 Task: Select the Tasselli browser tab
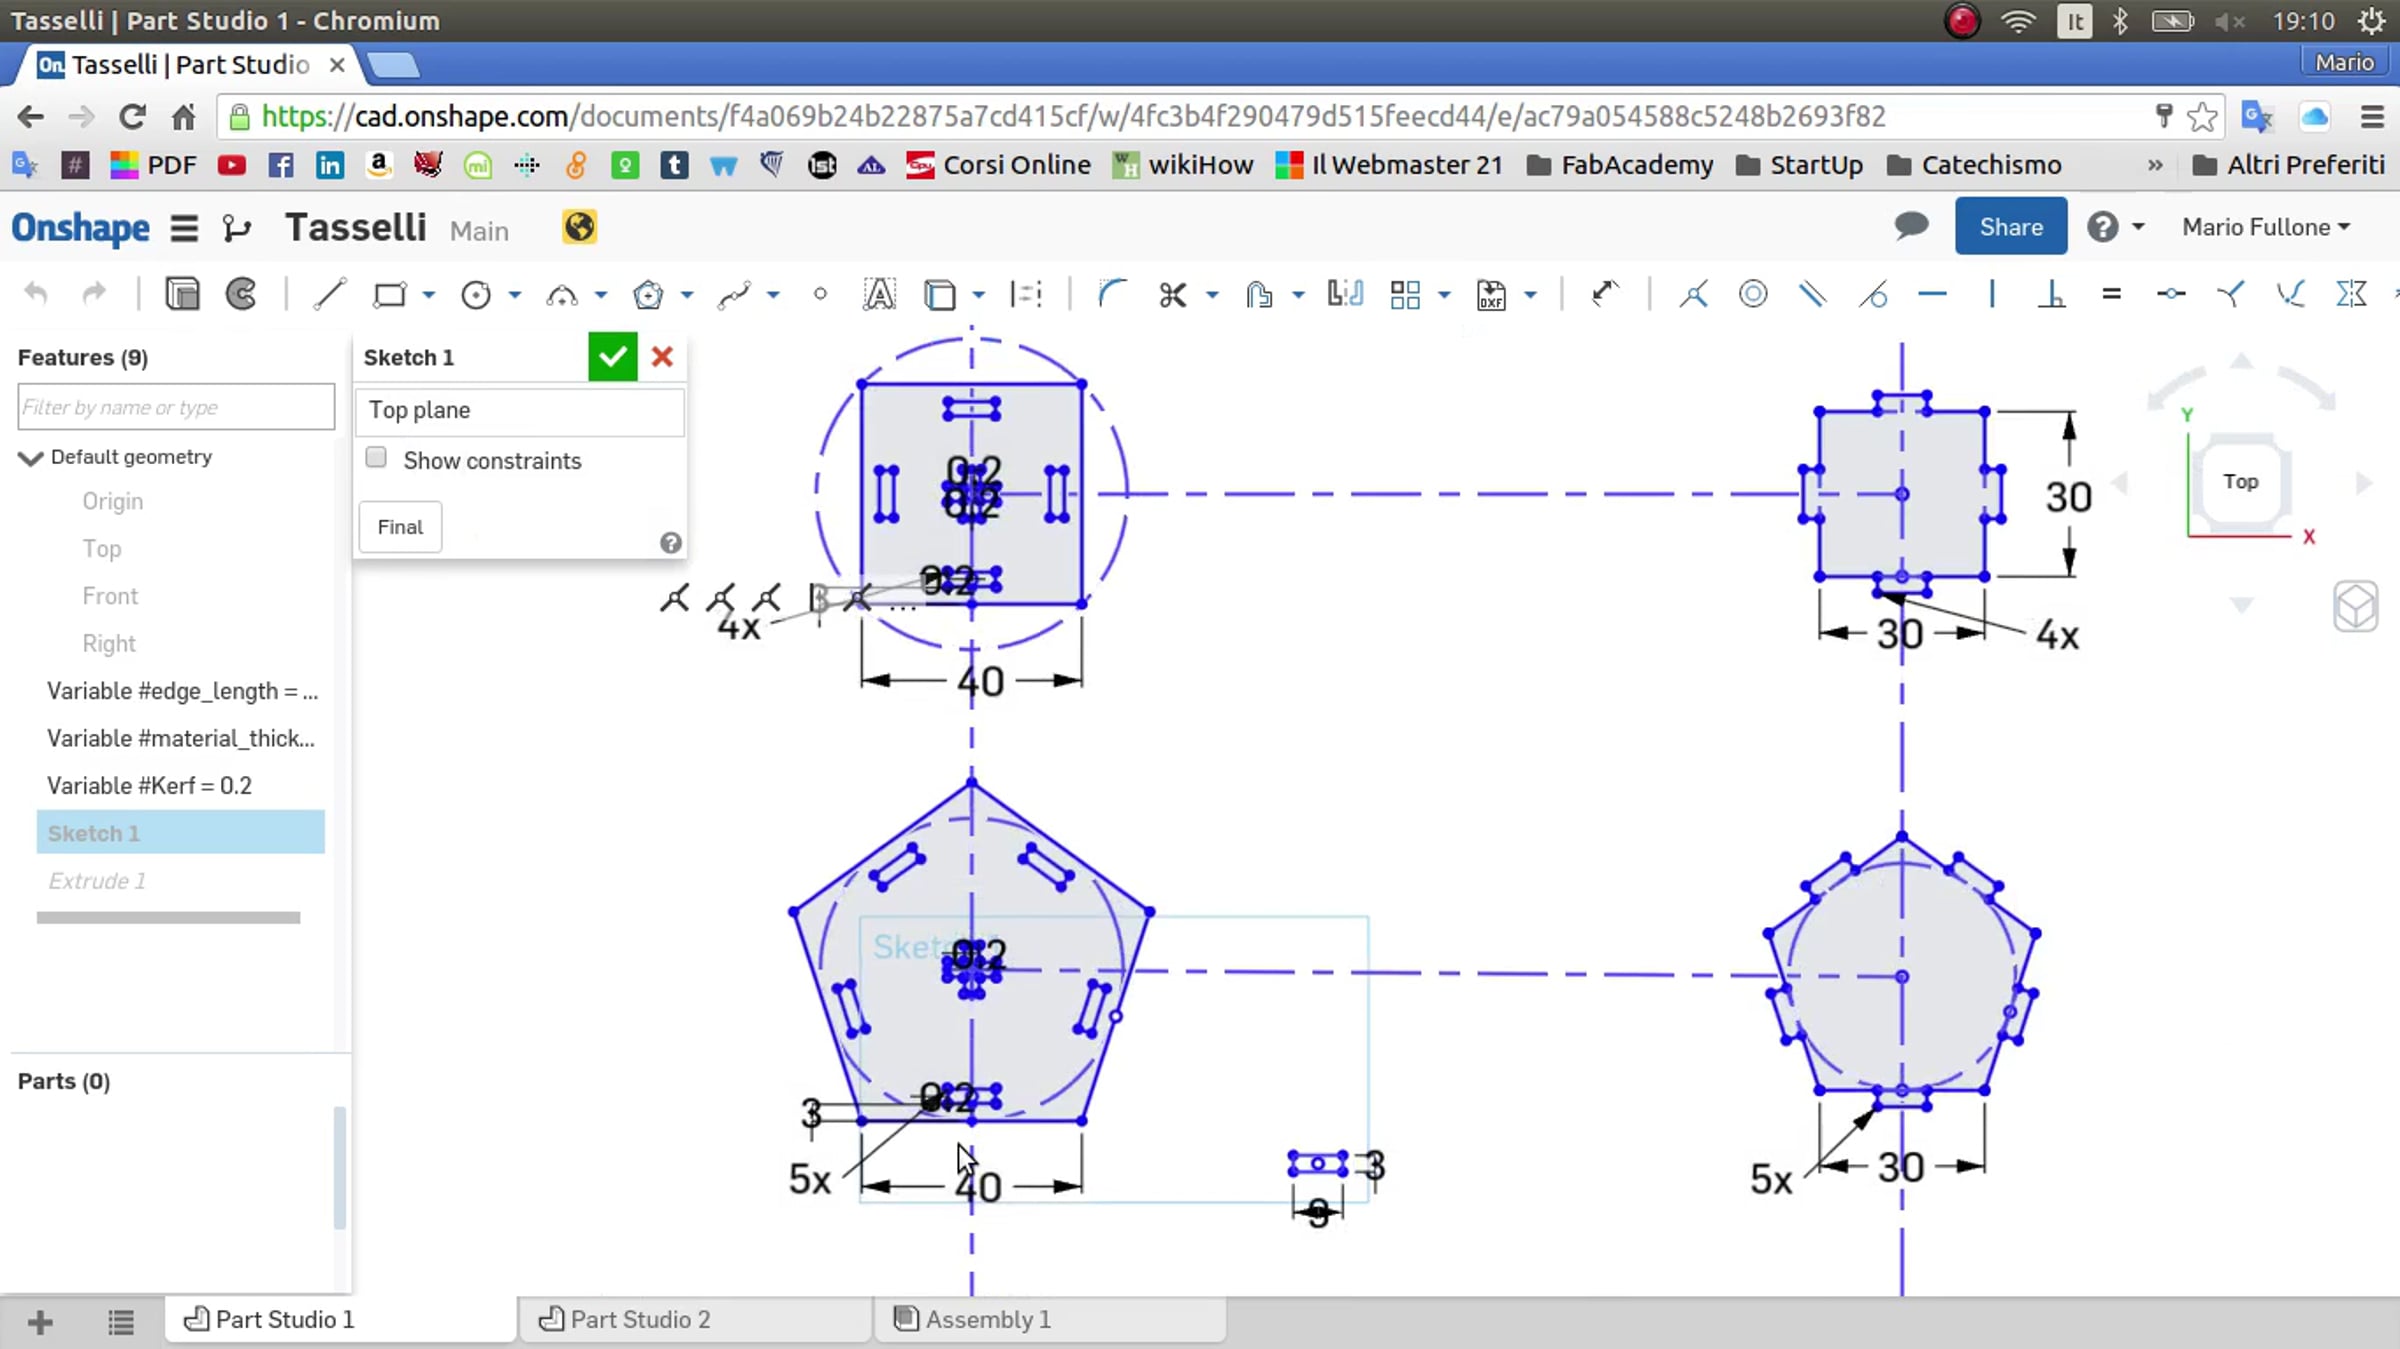click(x=190, y=65)
